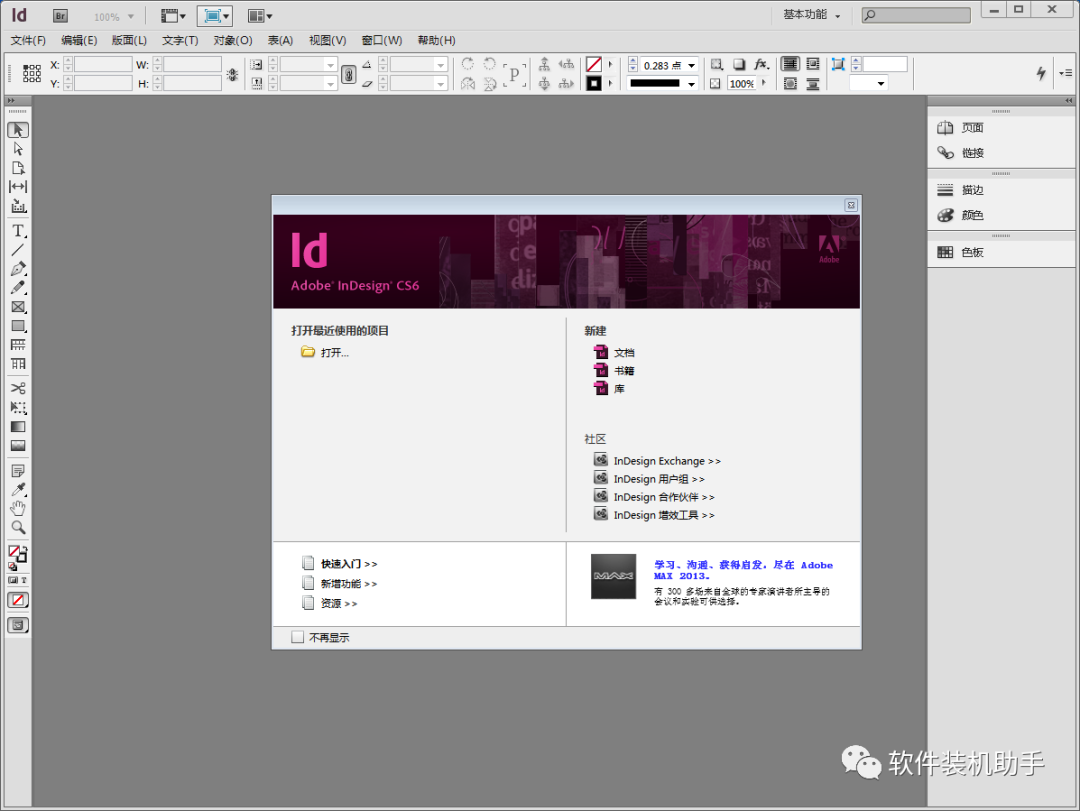Select the Page tool
This screenshot has width=1080, height=811.
pos(18,168)
